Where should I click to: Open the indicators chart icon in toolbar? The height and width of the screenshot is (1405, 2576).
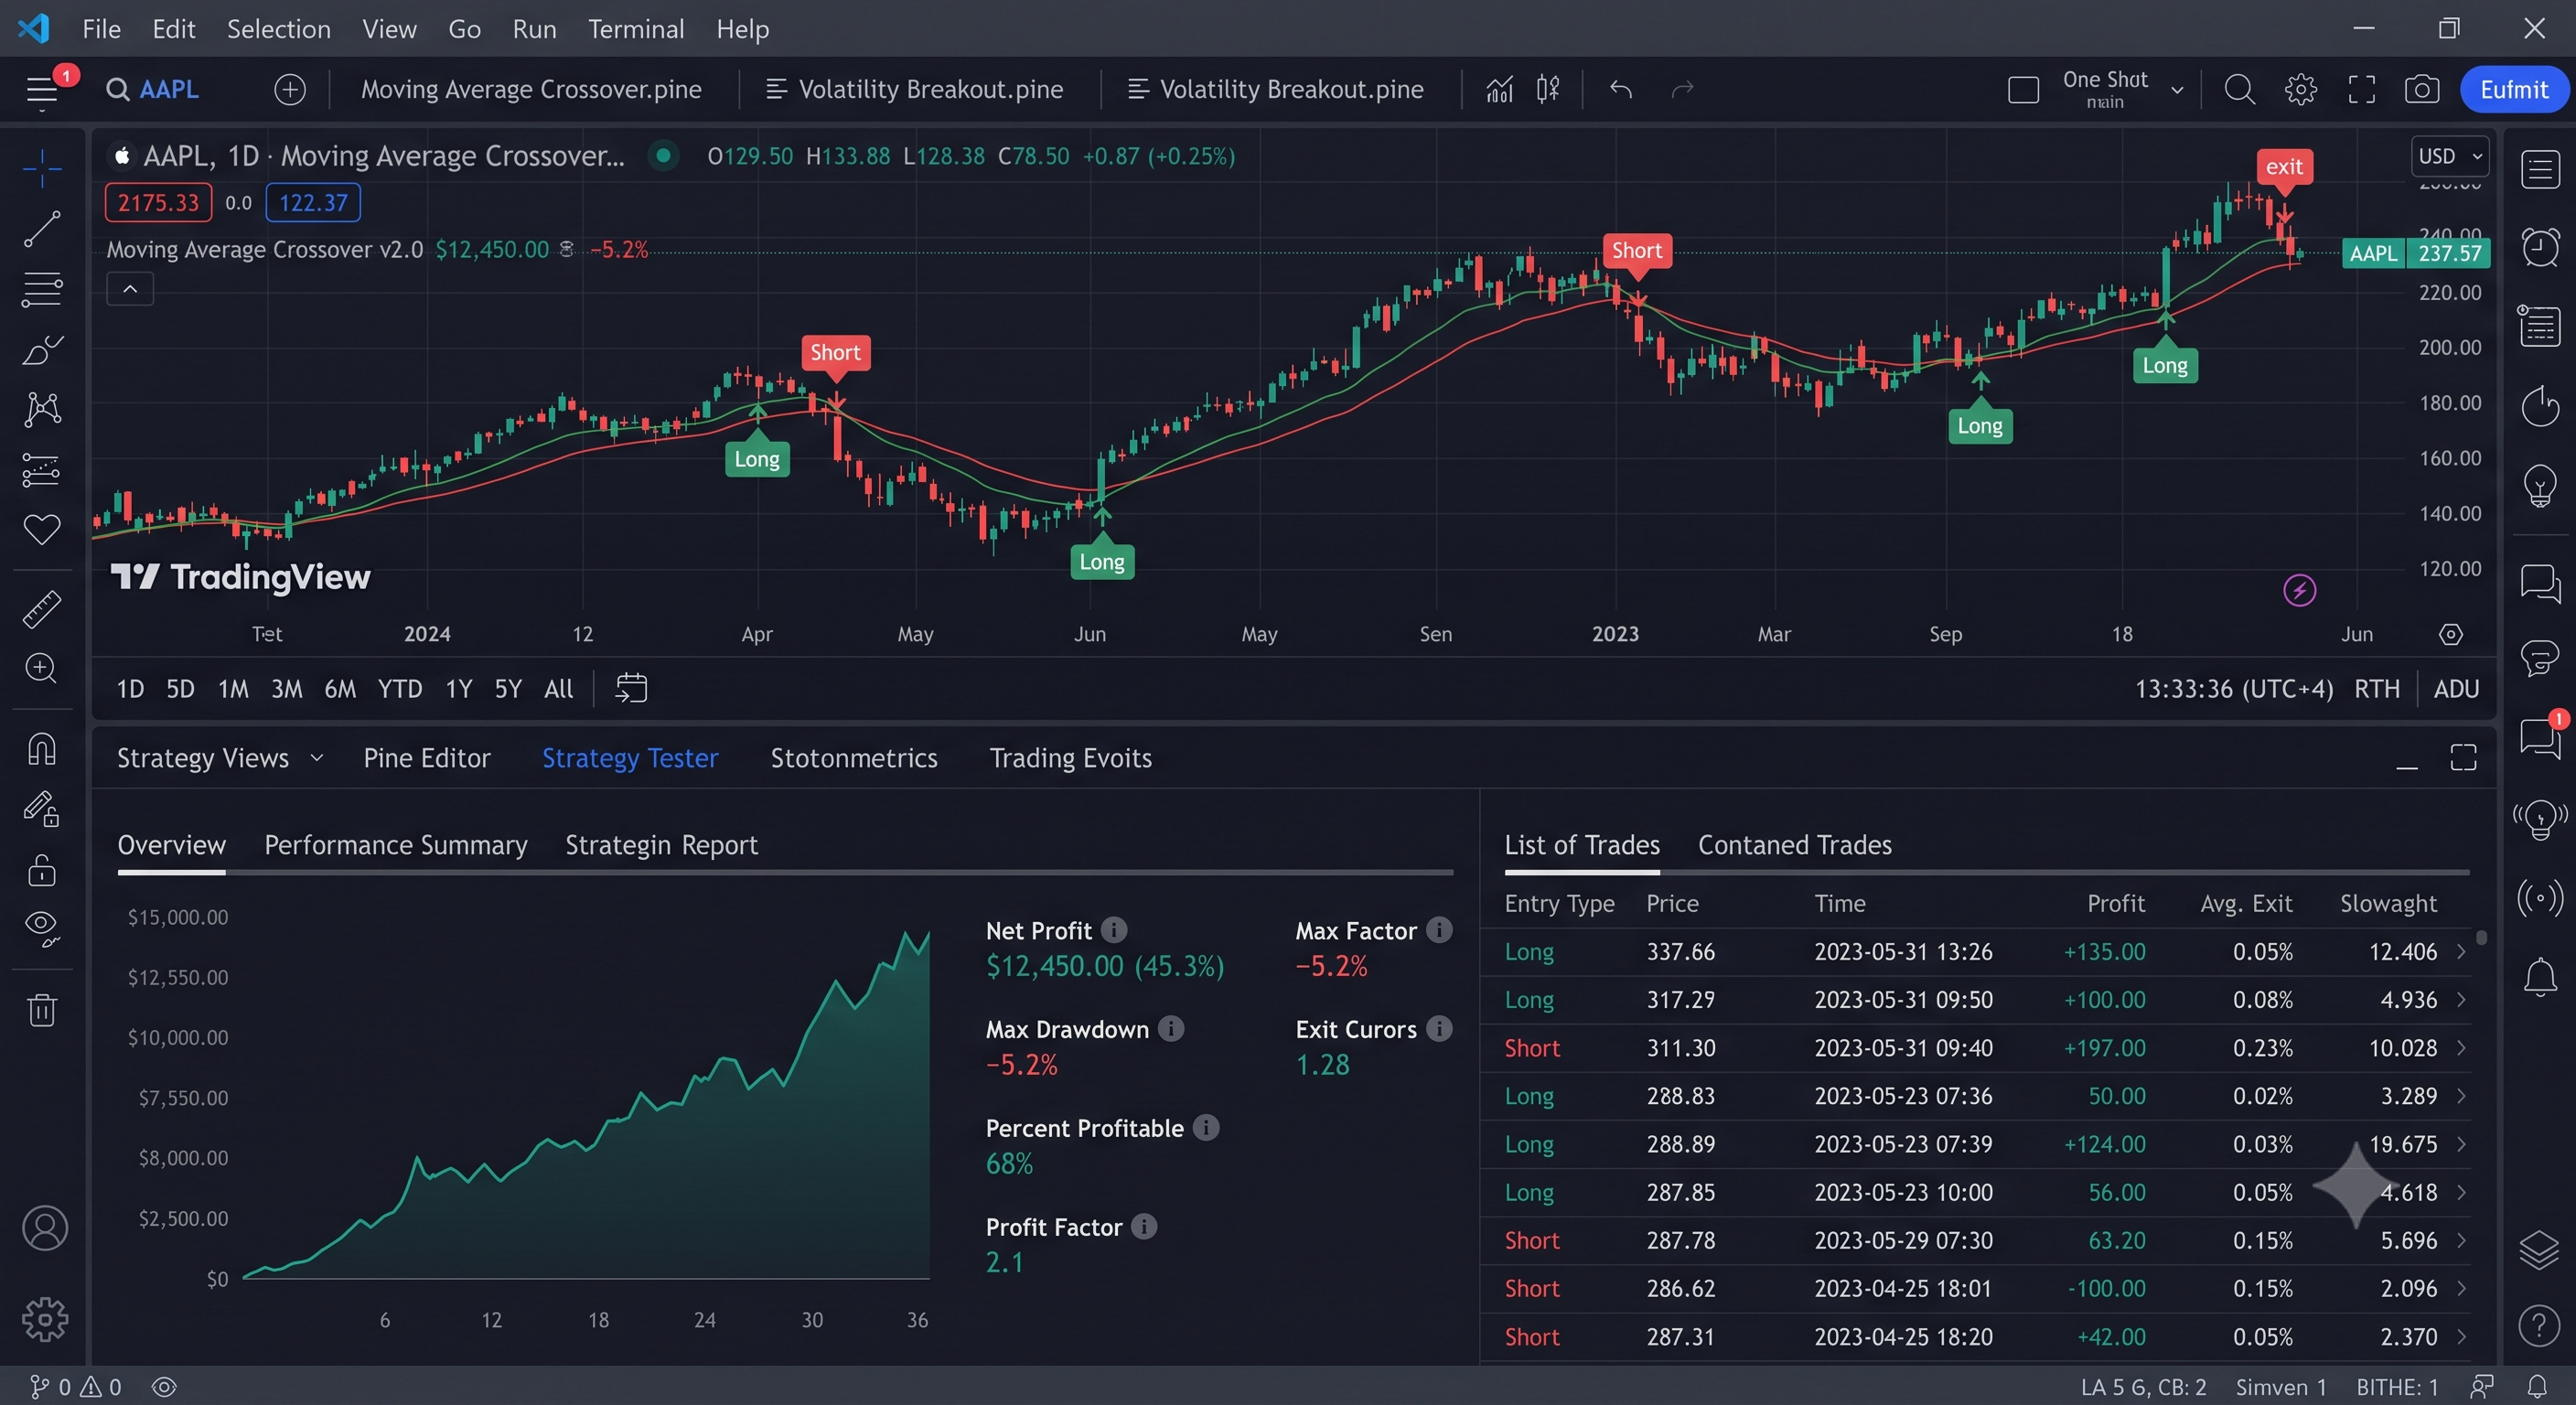tap(1499, 90)
